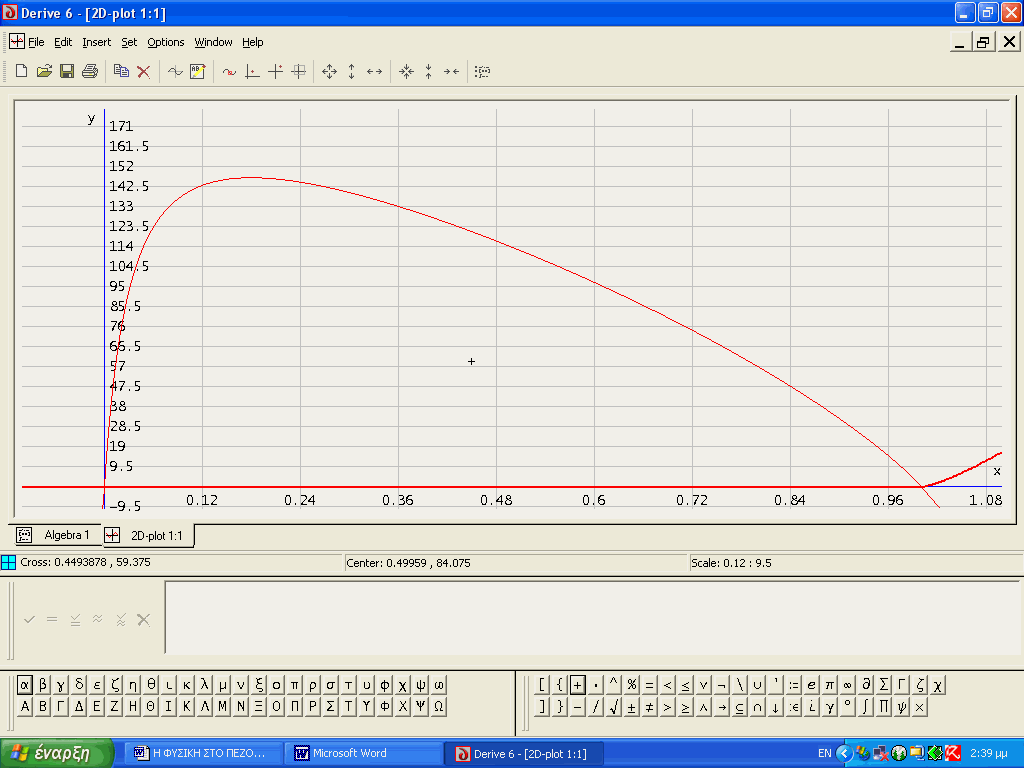The image size is (1024, 768).
Task: Click the square root symbol button
Action: (x=614, y=707)
